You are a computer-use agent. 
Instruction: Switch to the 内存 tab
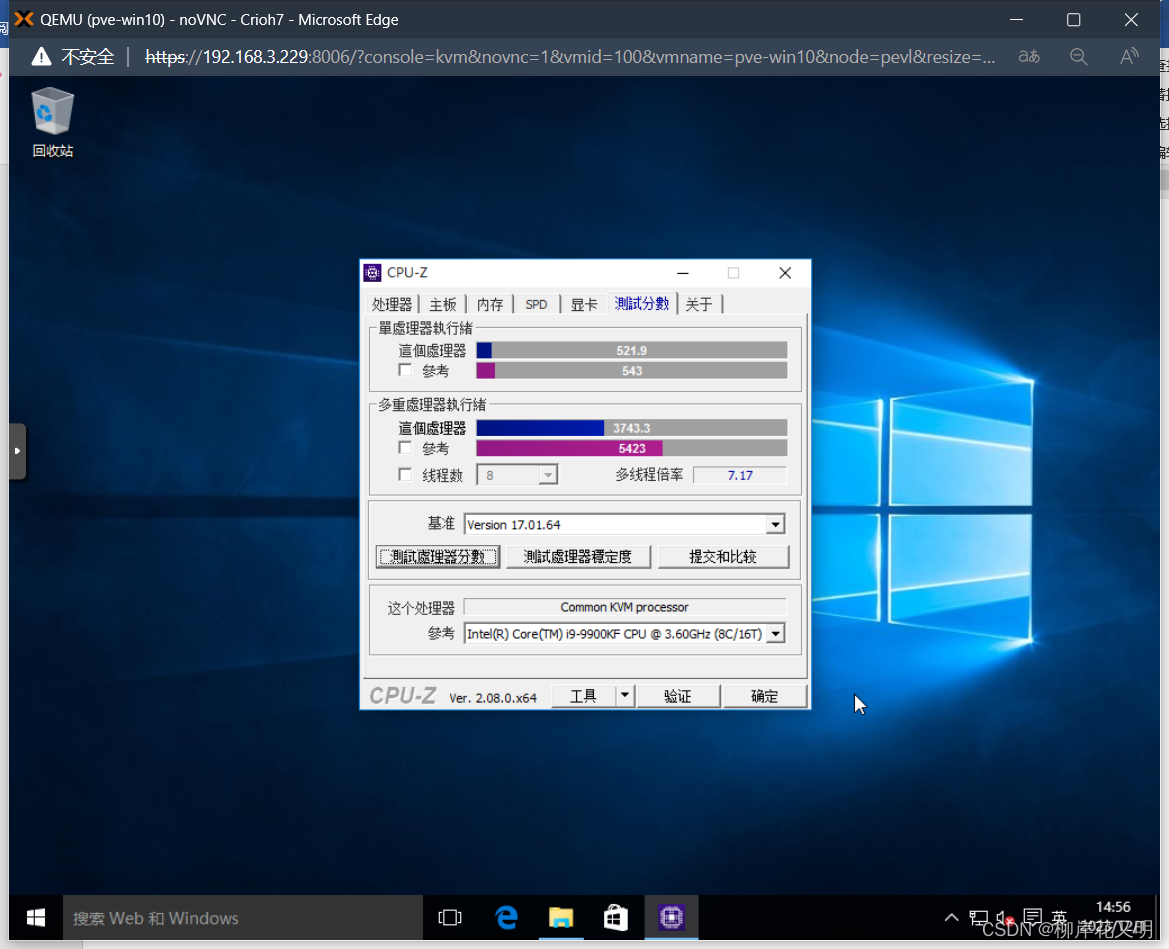[x=490, y=304]
